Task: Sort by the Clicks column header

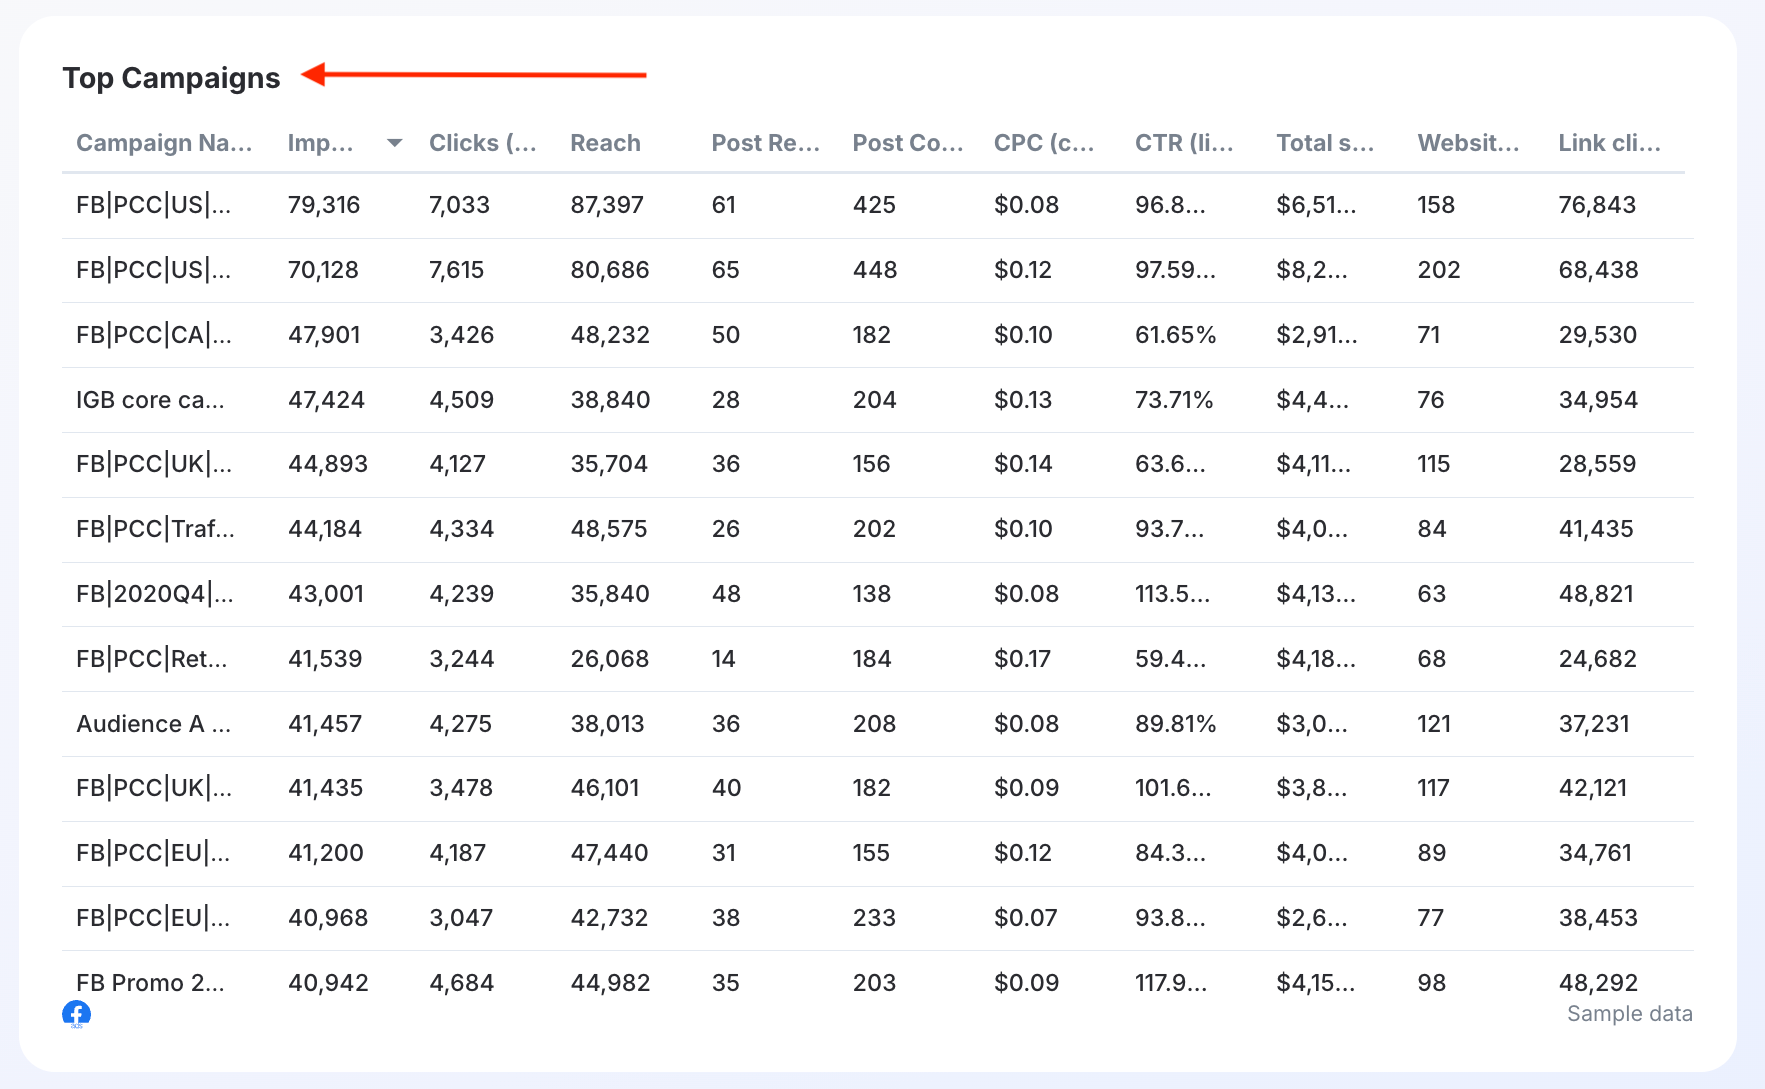Action: pos(482,143)
